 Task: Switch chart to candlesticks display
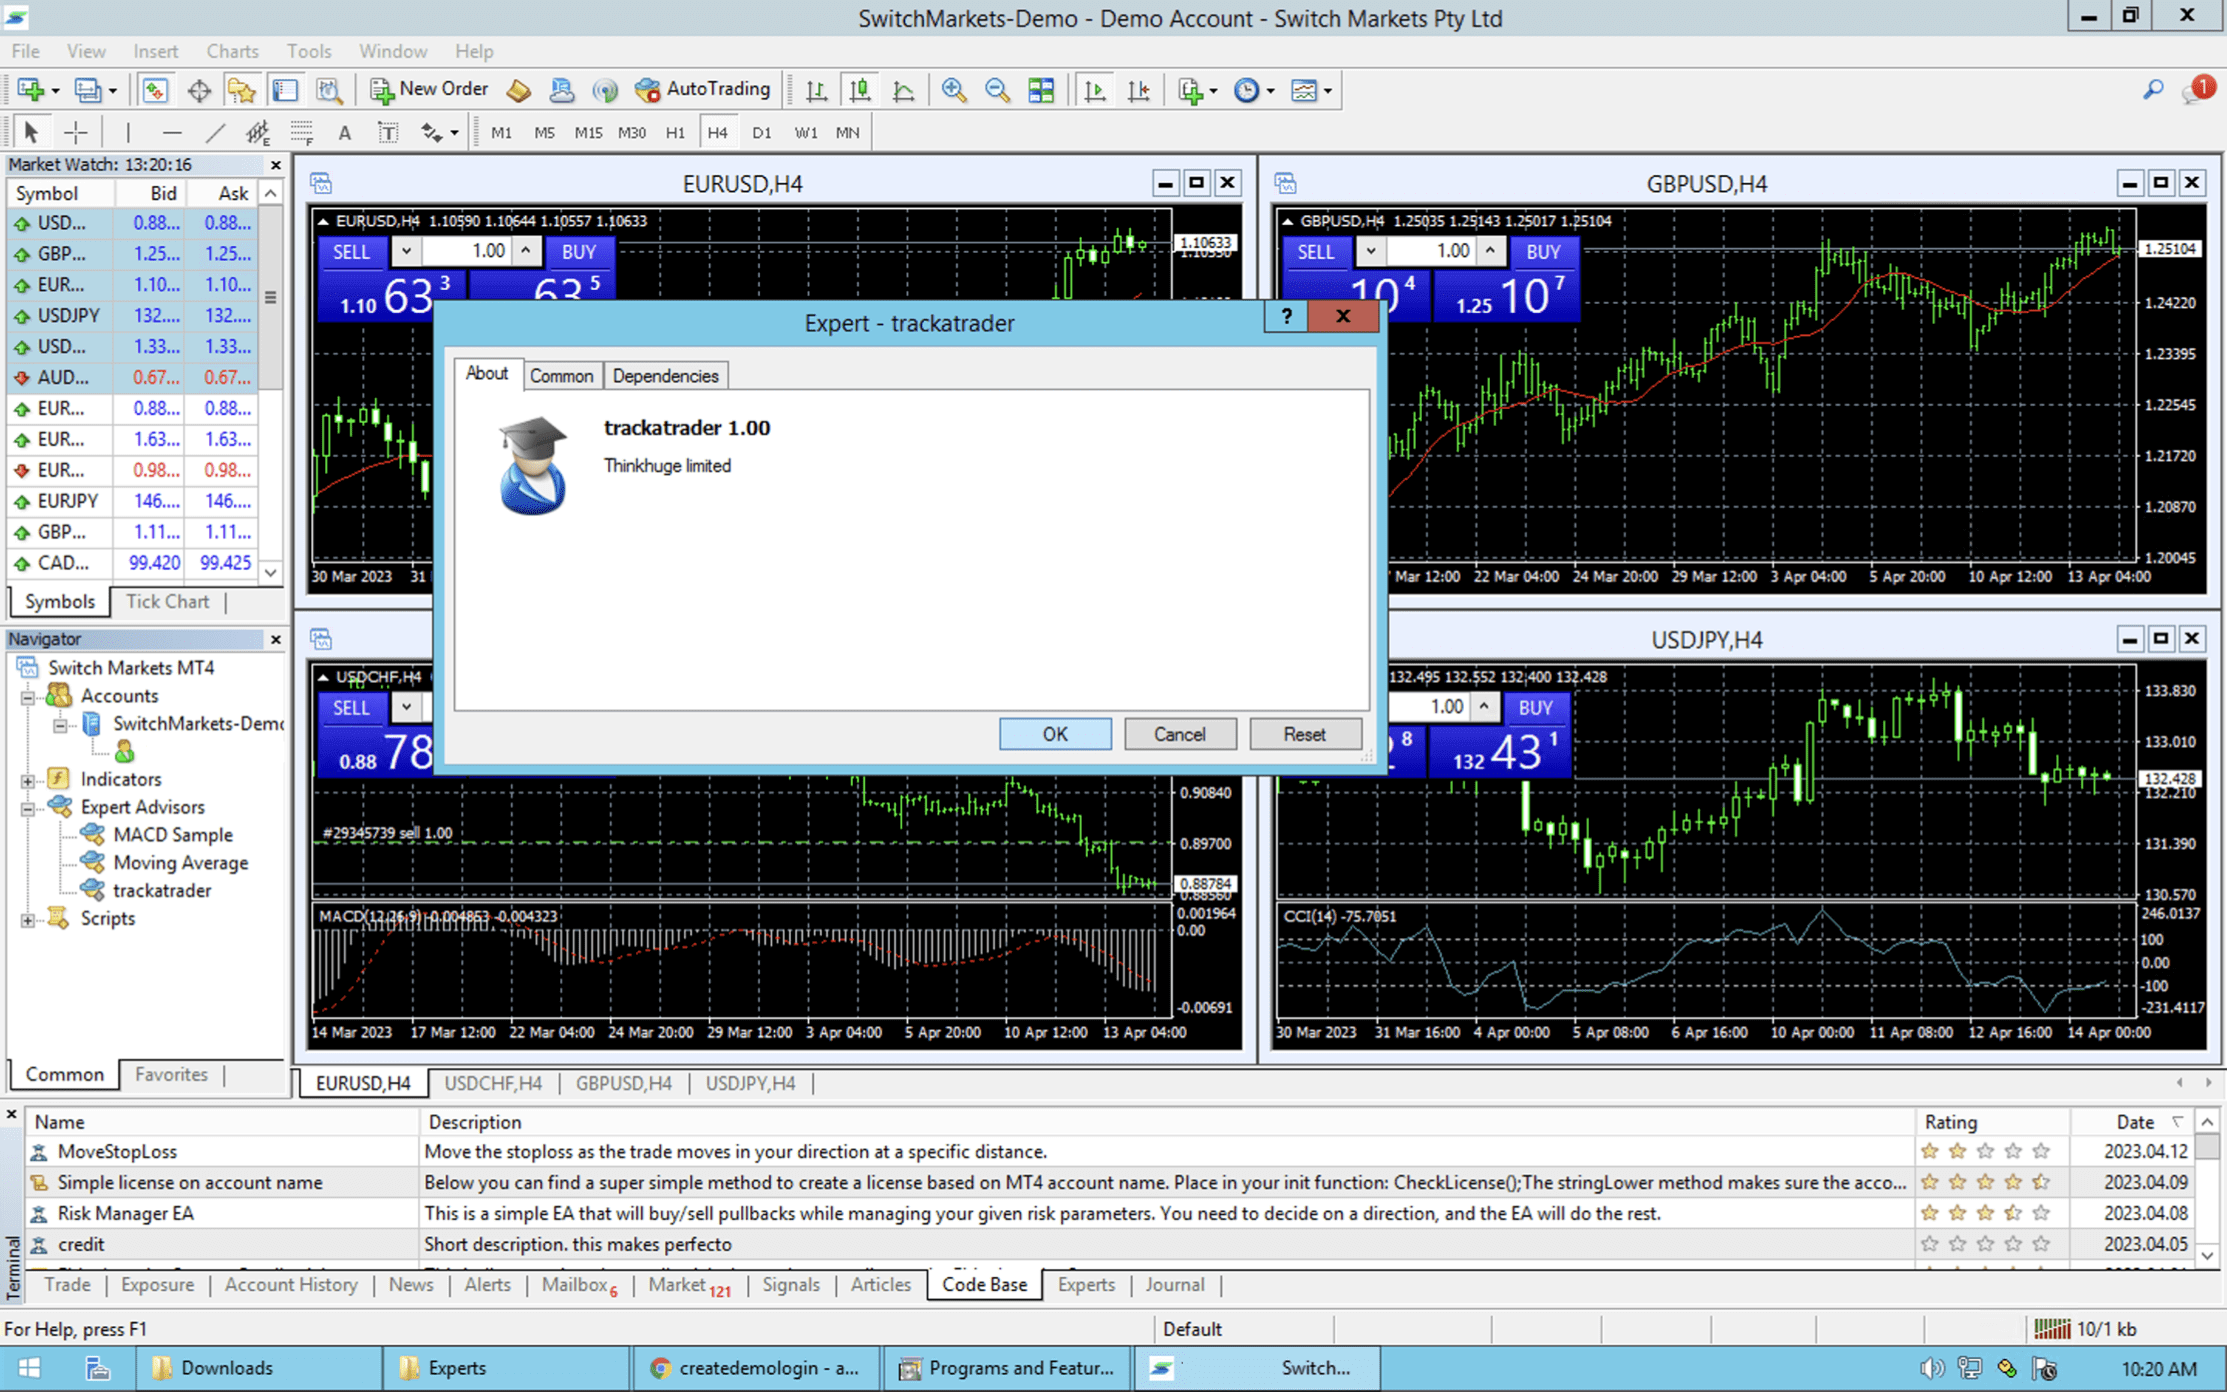pyautogui.click(x=859, y=90)
